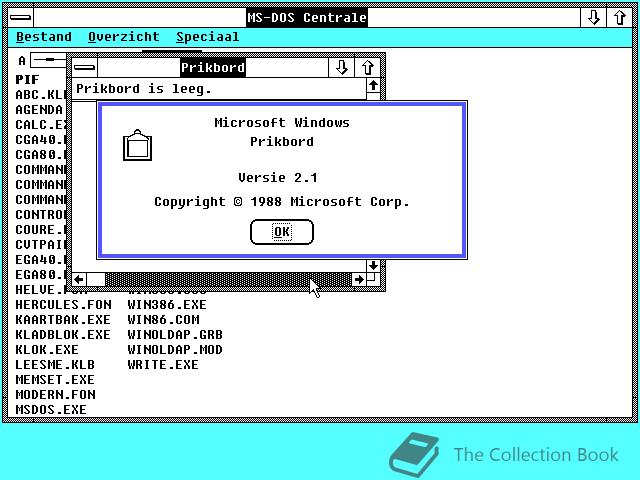Select WINOLDAP.MOD in file list
Viewport: 640px width, 480px height.
[175, 350]
